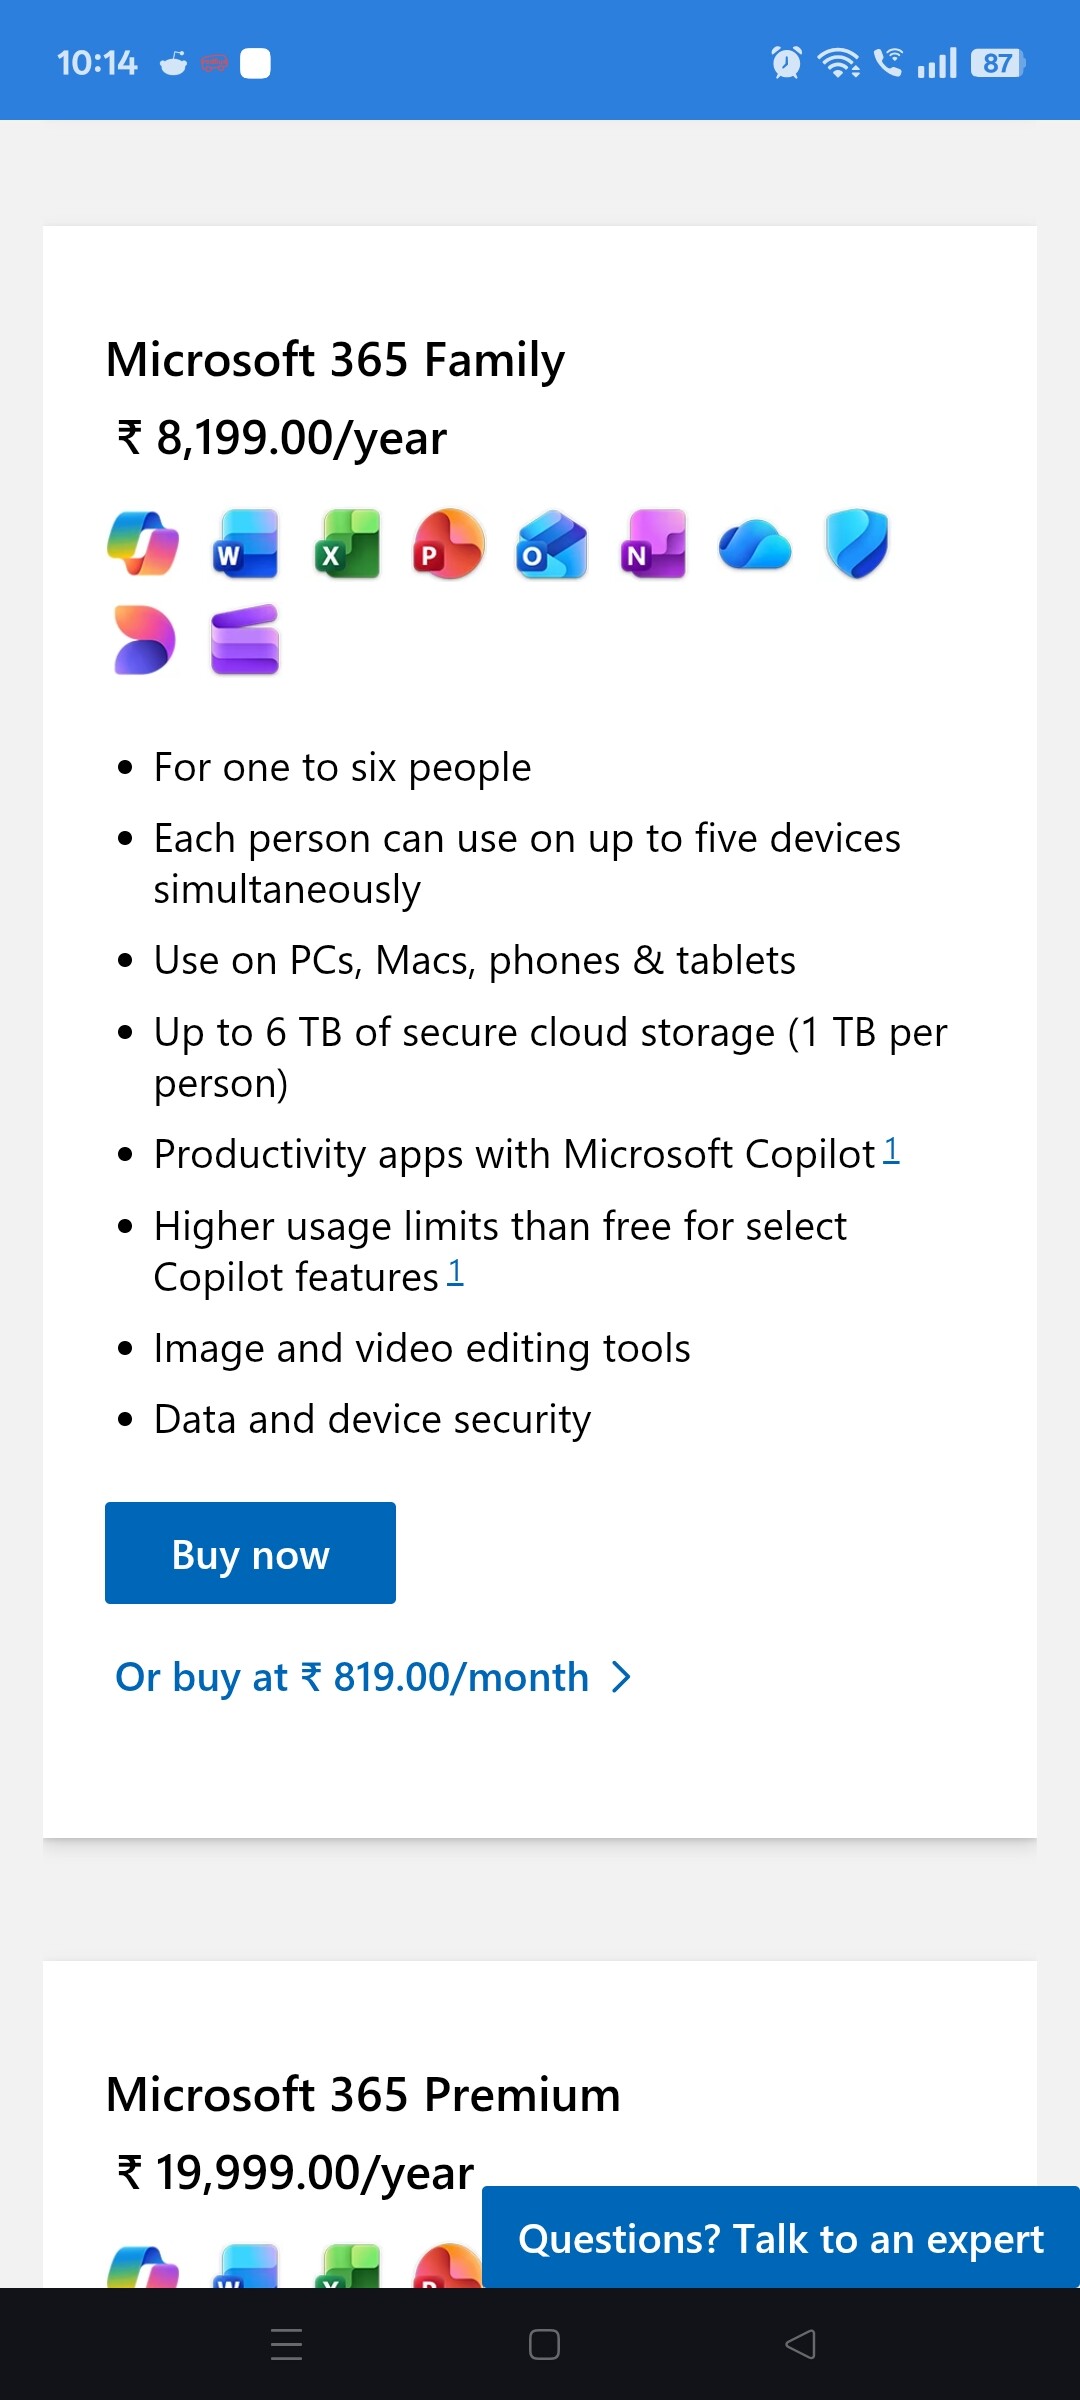Tap the Android back navigation arrow
This screenshot has height=2400, width=1080.
pos(800,2344)
